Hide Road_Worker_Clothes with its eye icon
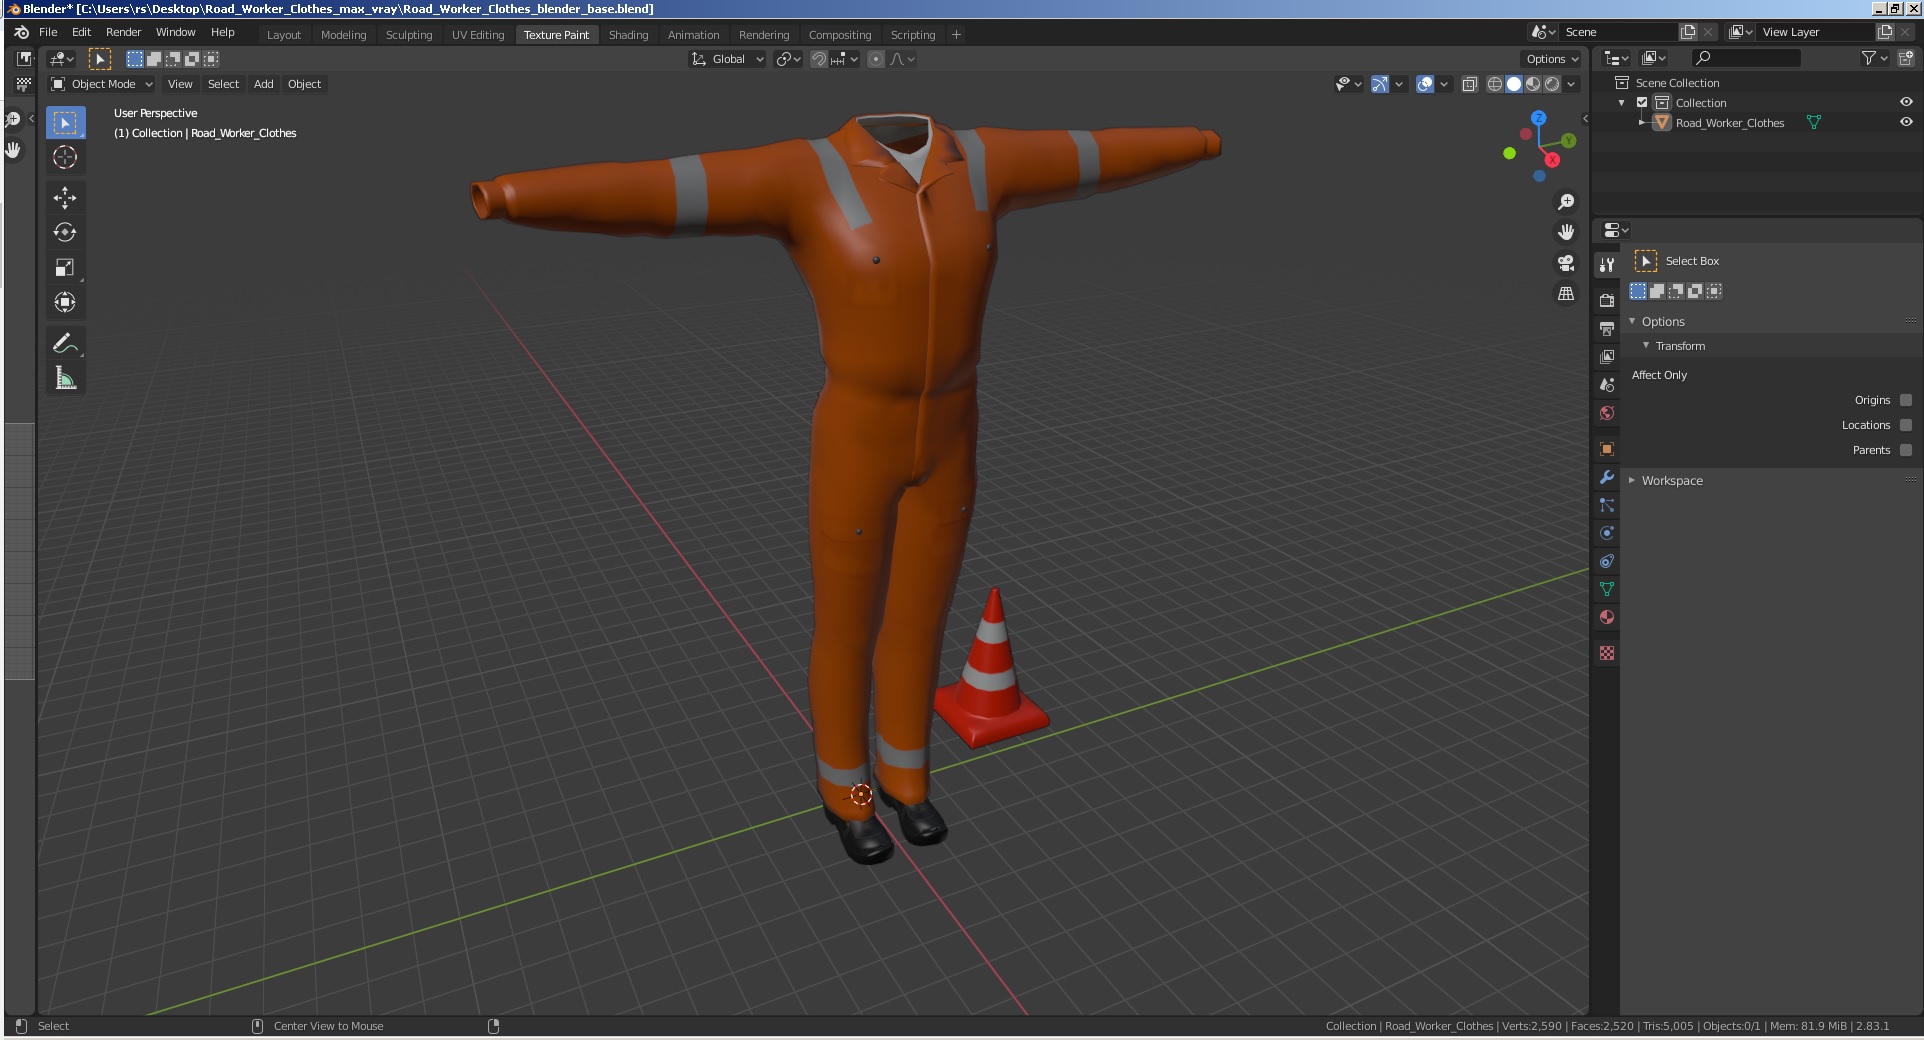Screen dimensions: 1924x1040 coord(1906,122)
